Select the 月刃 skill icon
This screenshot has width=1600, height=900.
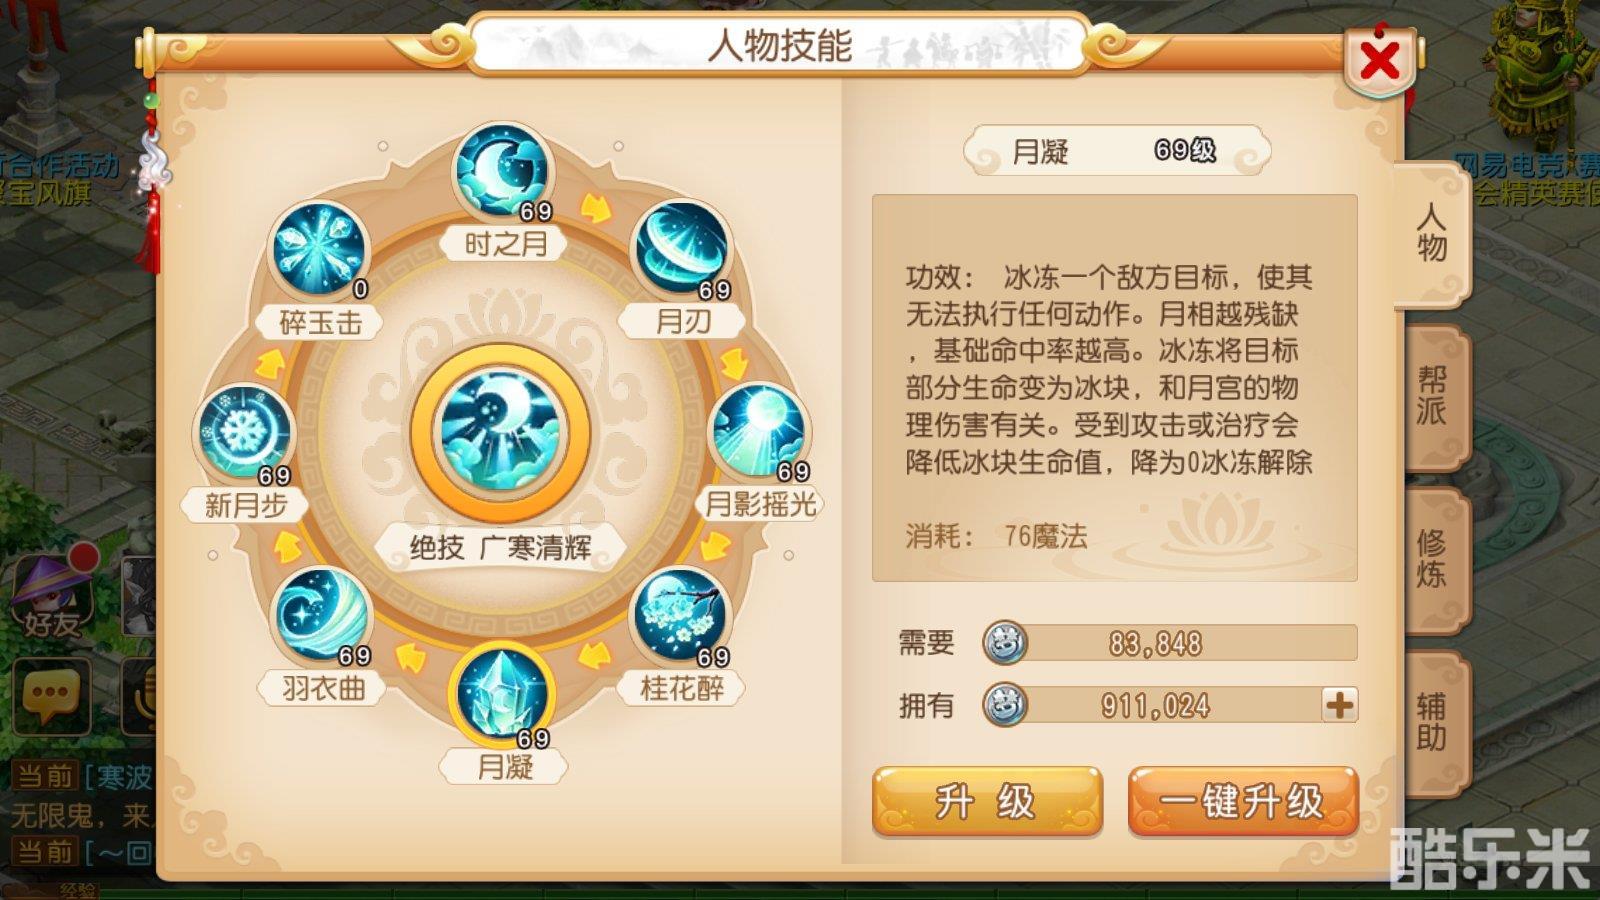coord(682,250)
